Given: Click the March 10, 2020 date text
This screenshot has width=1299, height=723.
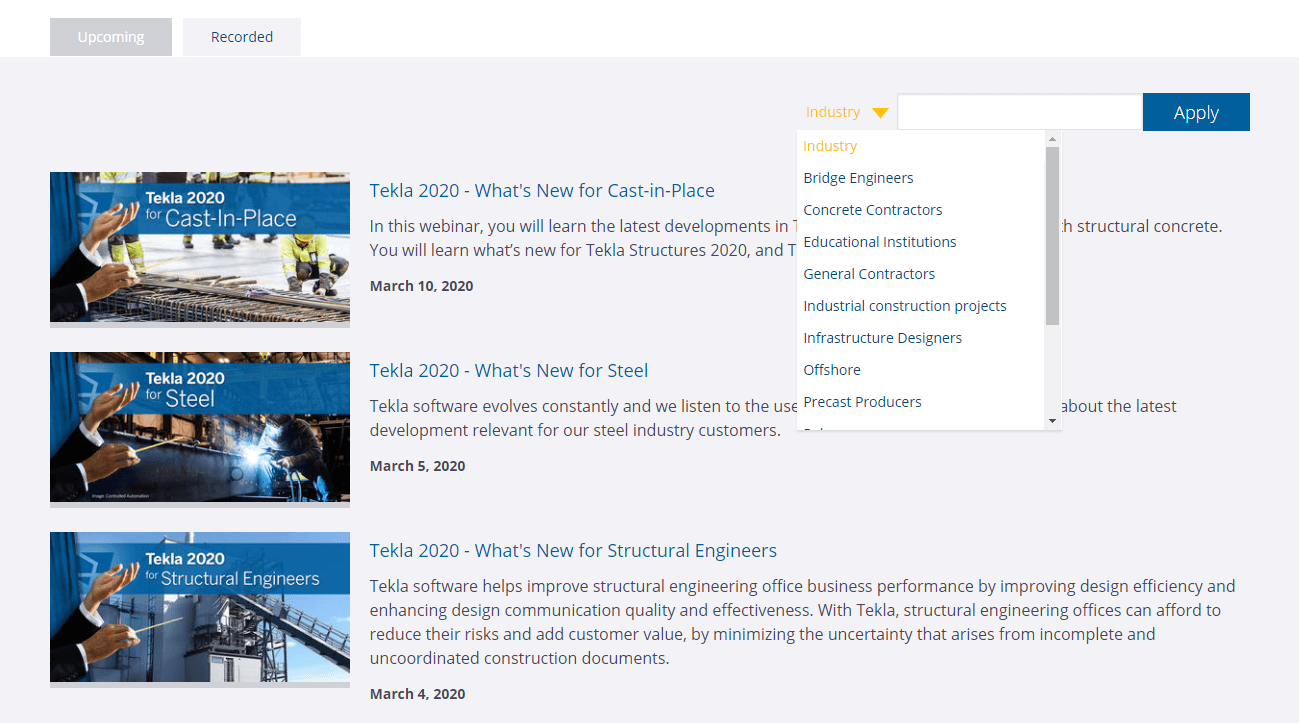Looking at the screenshot, I should [421, 286].
